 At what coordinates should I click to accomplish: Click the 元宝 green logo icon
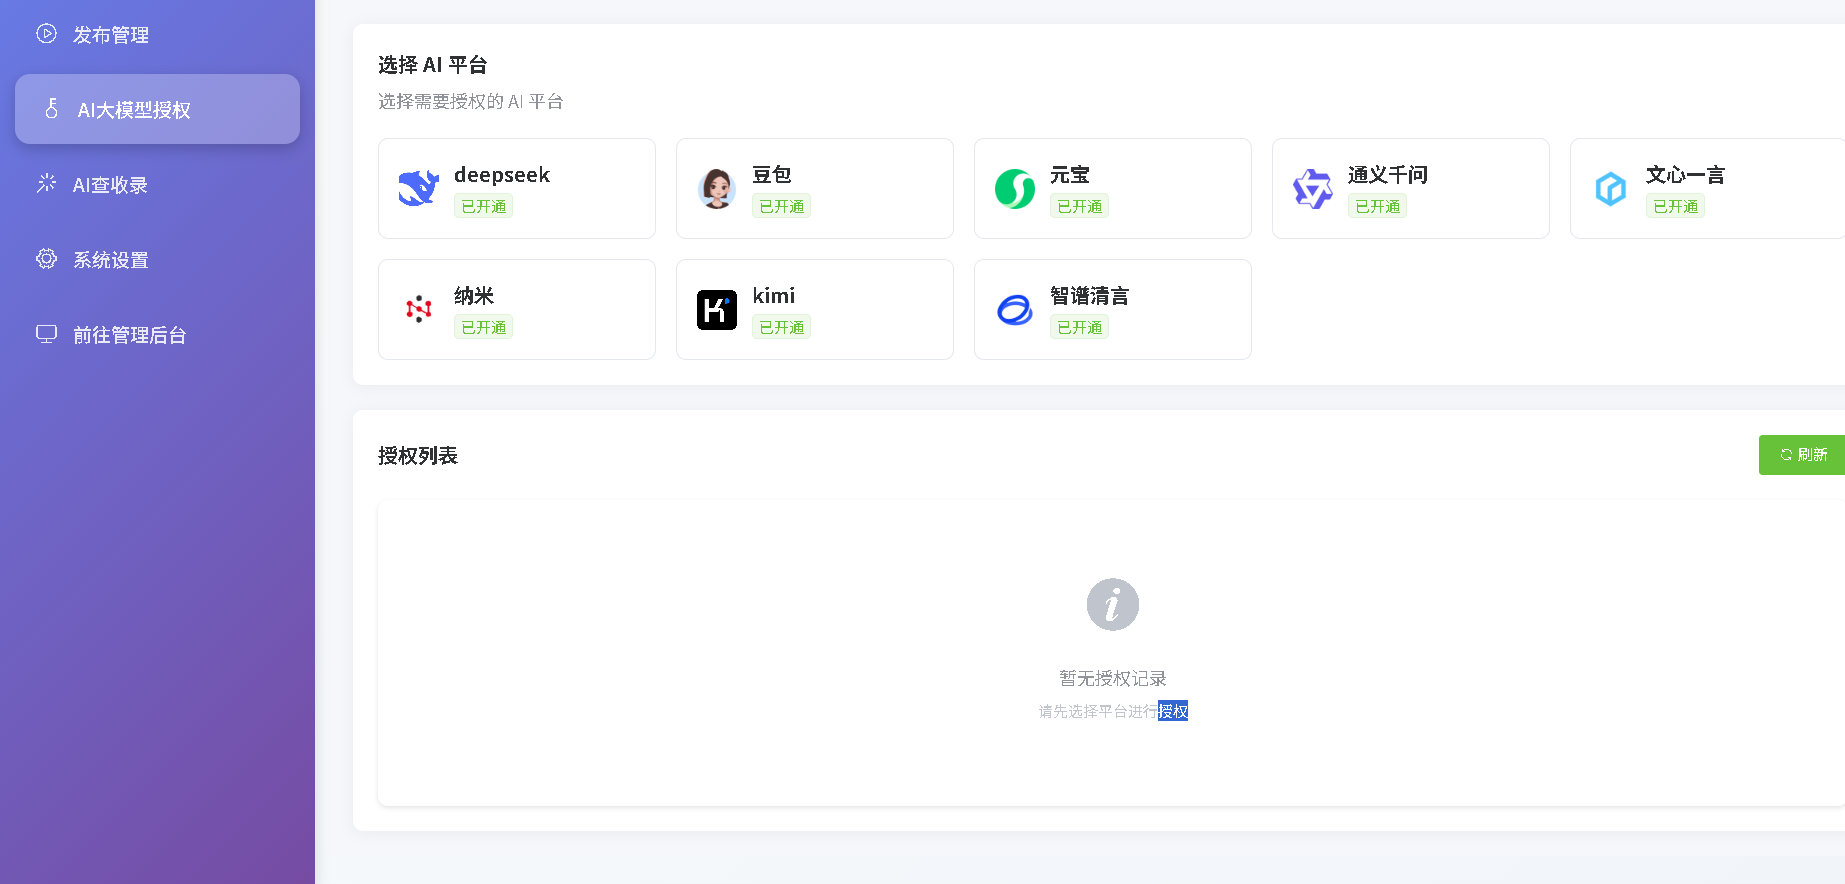[x=1014, y=188]
